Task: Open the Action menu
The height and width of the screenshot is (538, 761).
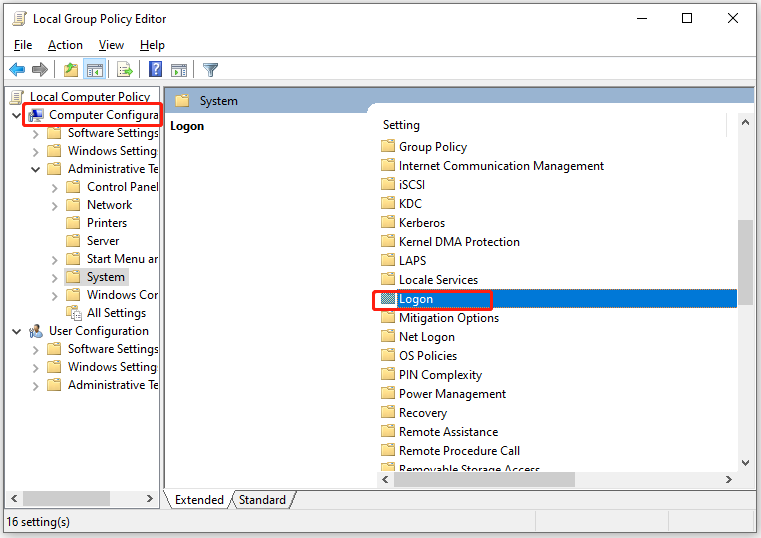Action: point(65,45)
